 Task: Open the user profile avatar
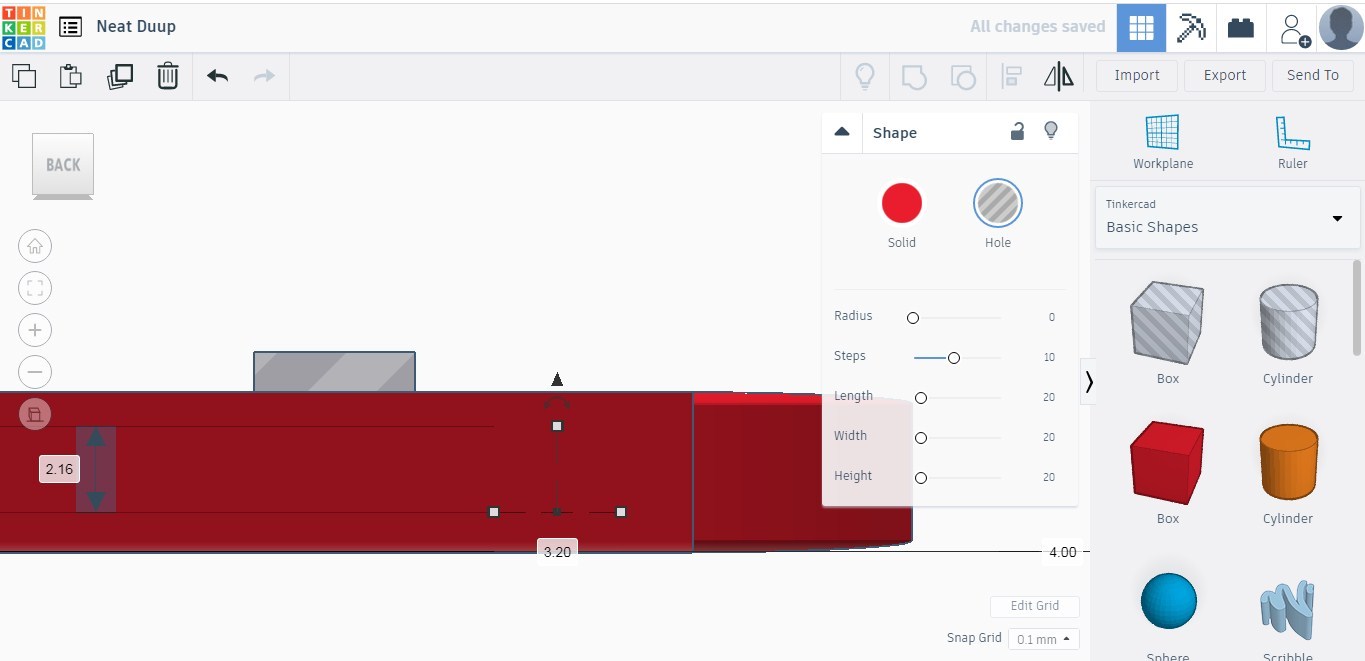1341,27
